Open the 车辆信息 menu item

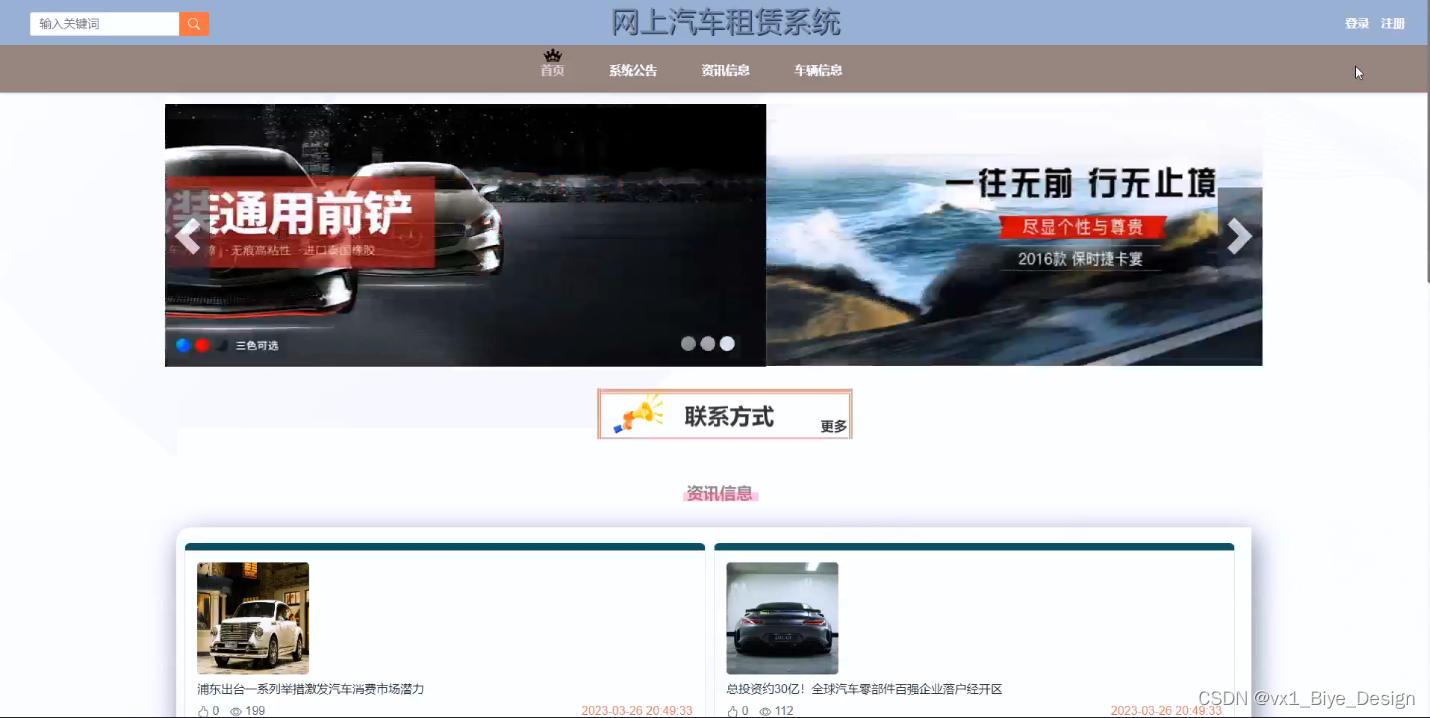[818, 71]
